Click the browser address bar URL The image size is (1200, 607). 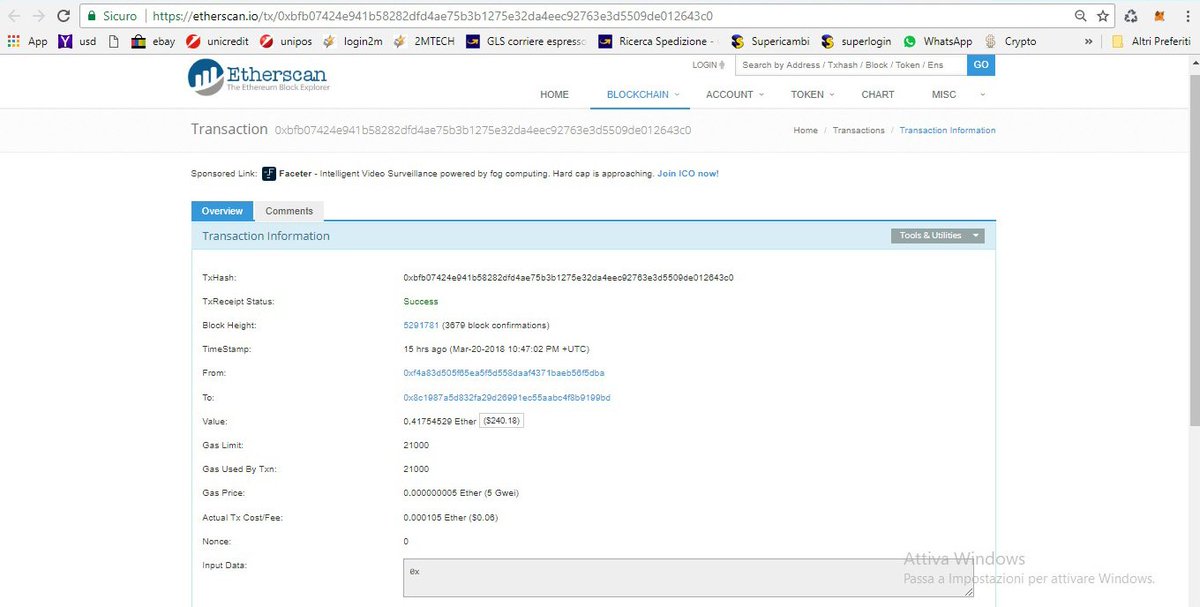click(x=433, y=17)
